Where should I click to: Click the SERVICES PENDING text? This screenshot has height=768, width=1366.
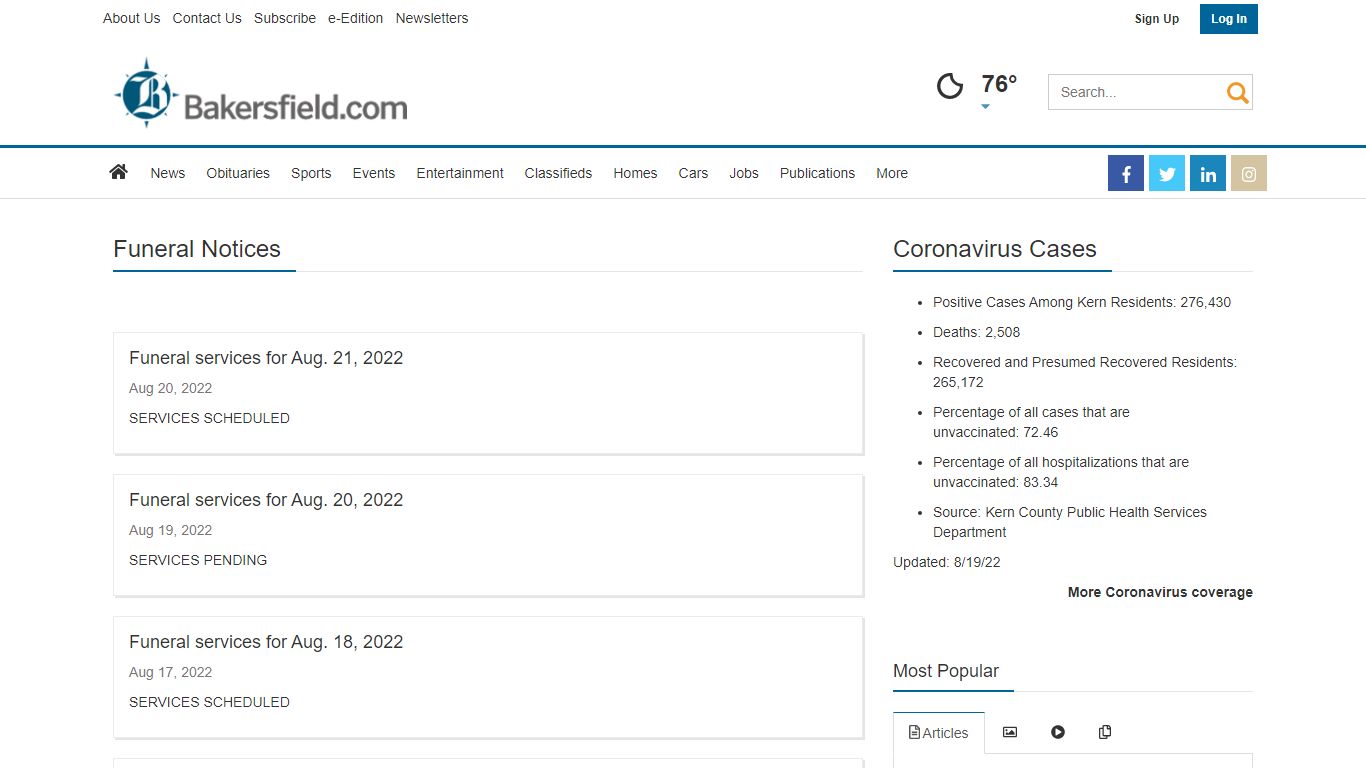[x=198, y=560]
